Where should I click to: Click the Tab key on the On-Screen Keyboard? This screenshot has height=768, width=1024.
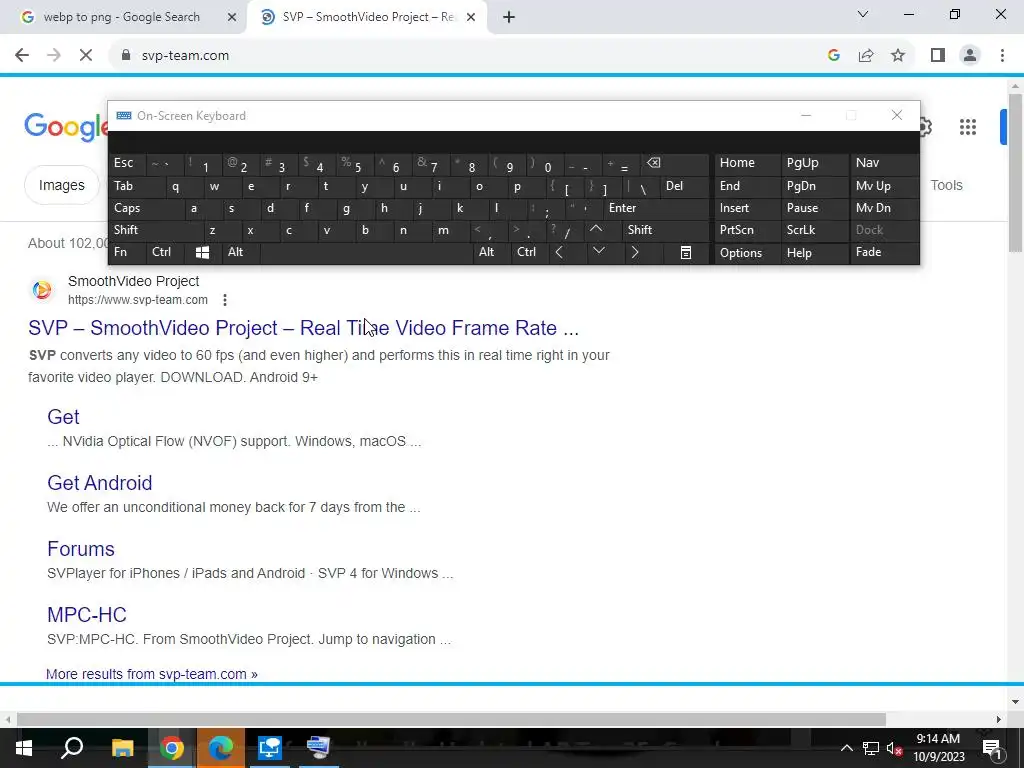point(136,186)
